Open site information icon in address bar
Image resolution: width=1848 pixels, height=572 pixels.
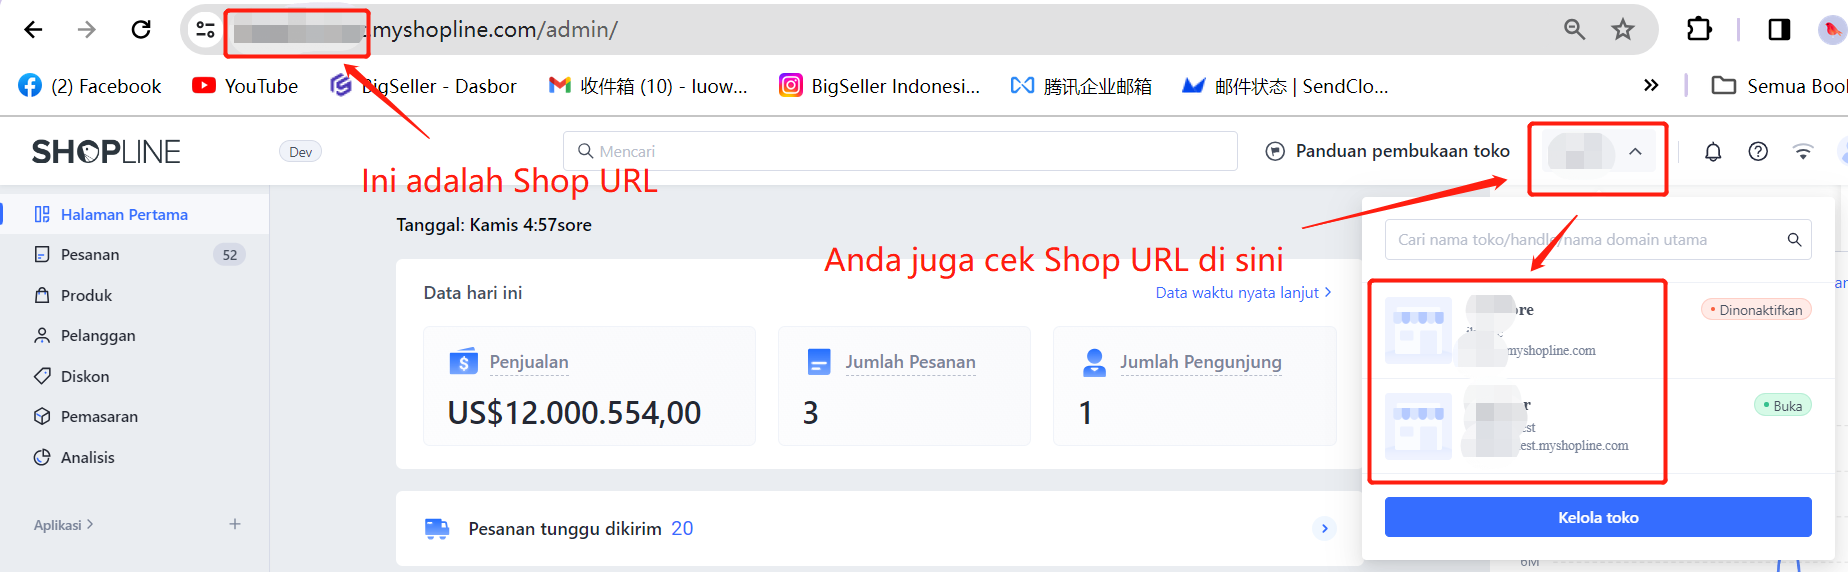(205, 29)
